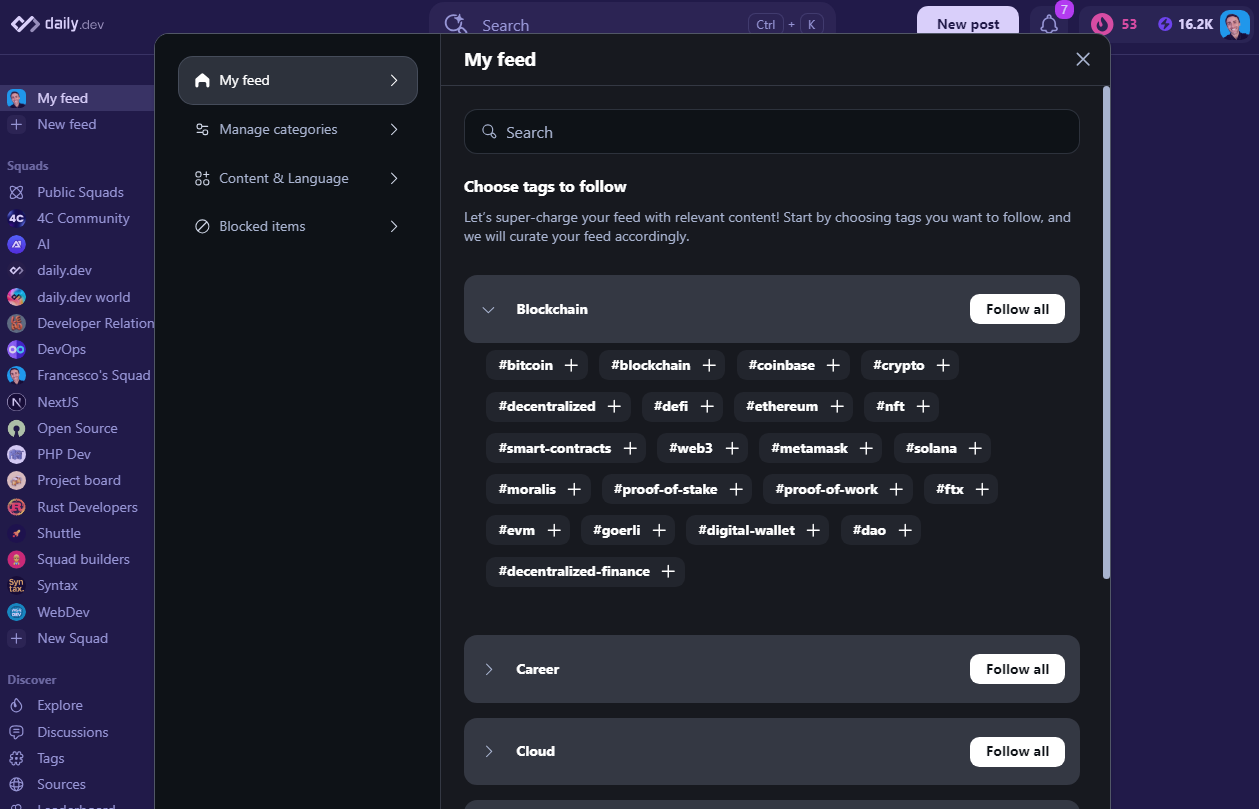Open the Rust Developers squad

77,507
